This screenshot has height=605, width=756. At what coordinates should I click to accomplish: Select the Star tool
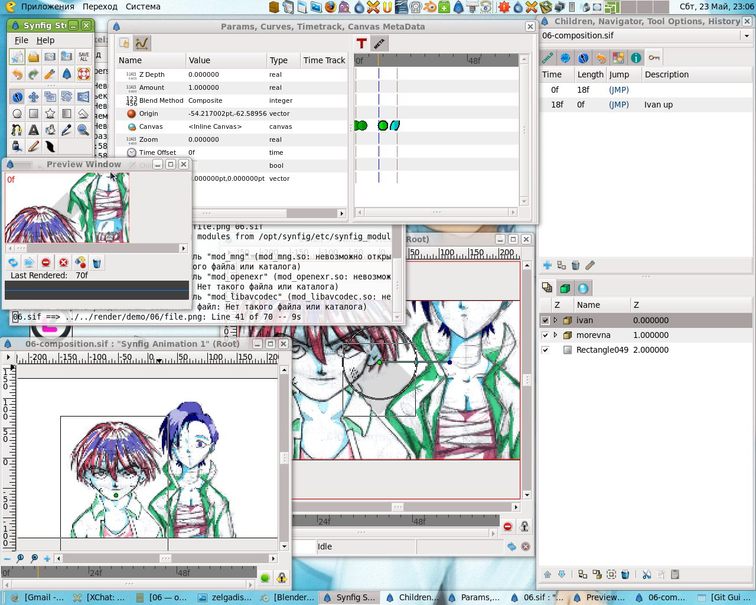(50, 114)
